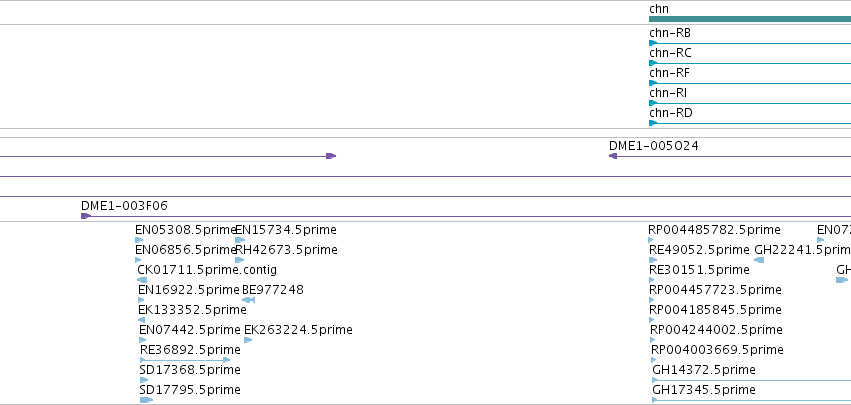The image size is (851, 405).
Task: Click the EN06856.5prime arrow glyph
Action: pos(138,260)
